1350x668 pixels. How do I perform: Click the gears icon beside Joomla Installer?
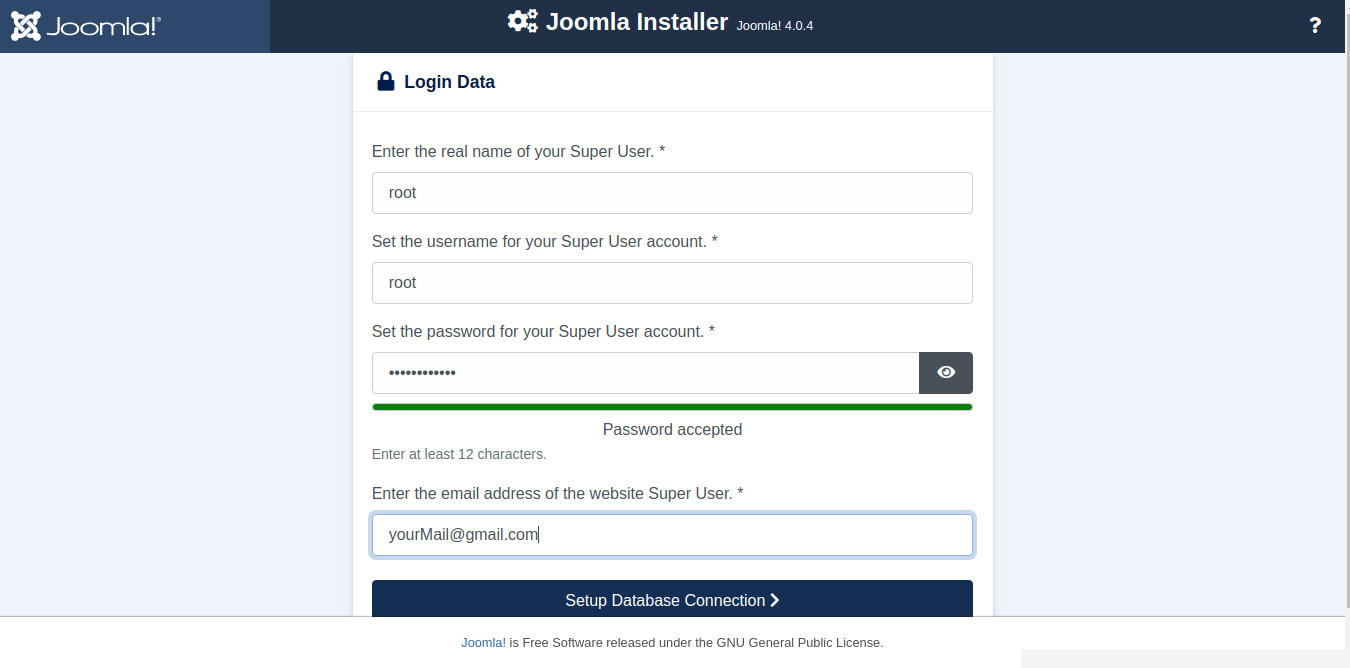(x=522, y=21)
